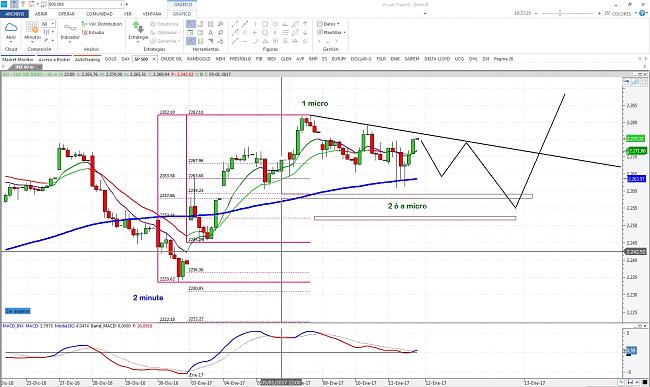Open the symbol search combo box
Screen dimensions: 650x387
86,5
